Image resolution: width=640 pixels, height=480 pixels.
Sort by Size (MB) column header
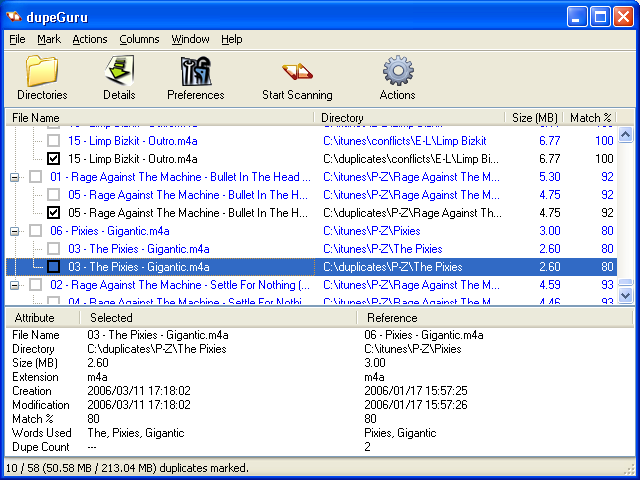pyautogui.click(x=534, y=118)
